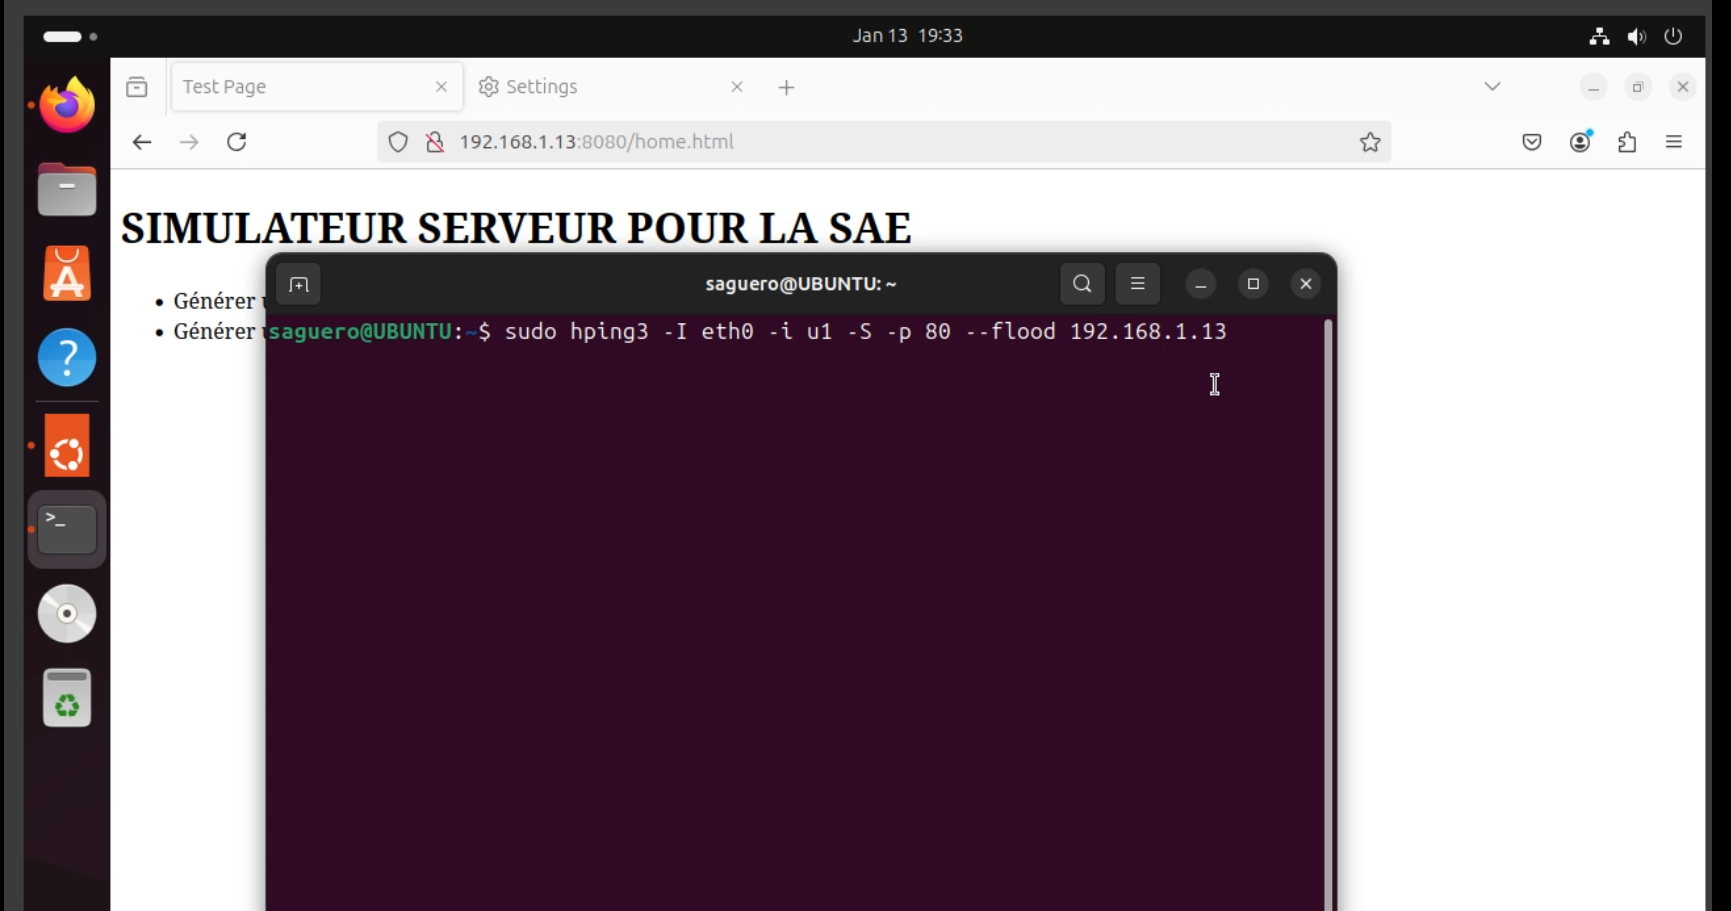
Task: Open the terminal hamburger menu
Action: [x=1137, y=284]
